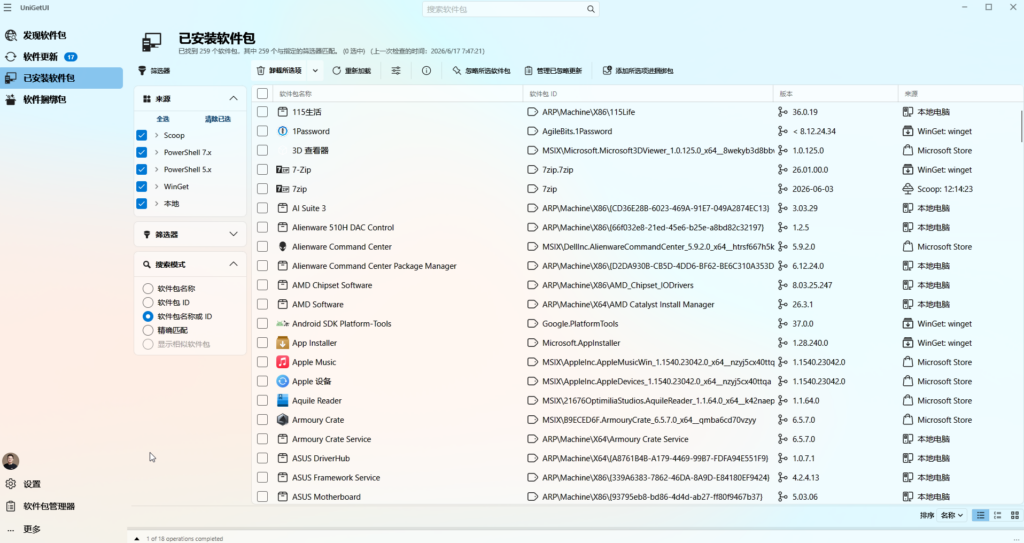Screen dimensions: 1024x543
Task: Click the 7-Zip package icon
Action: tap(282, 169)
